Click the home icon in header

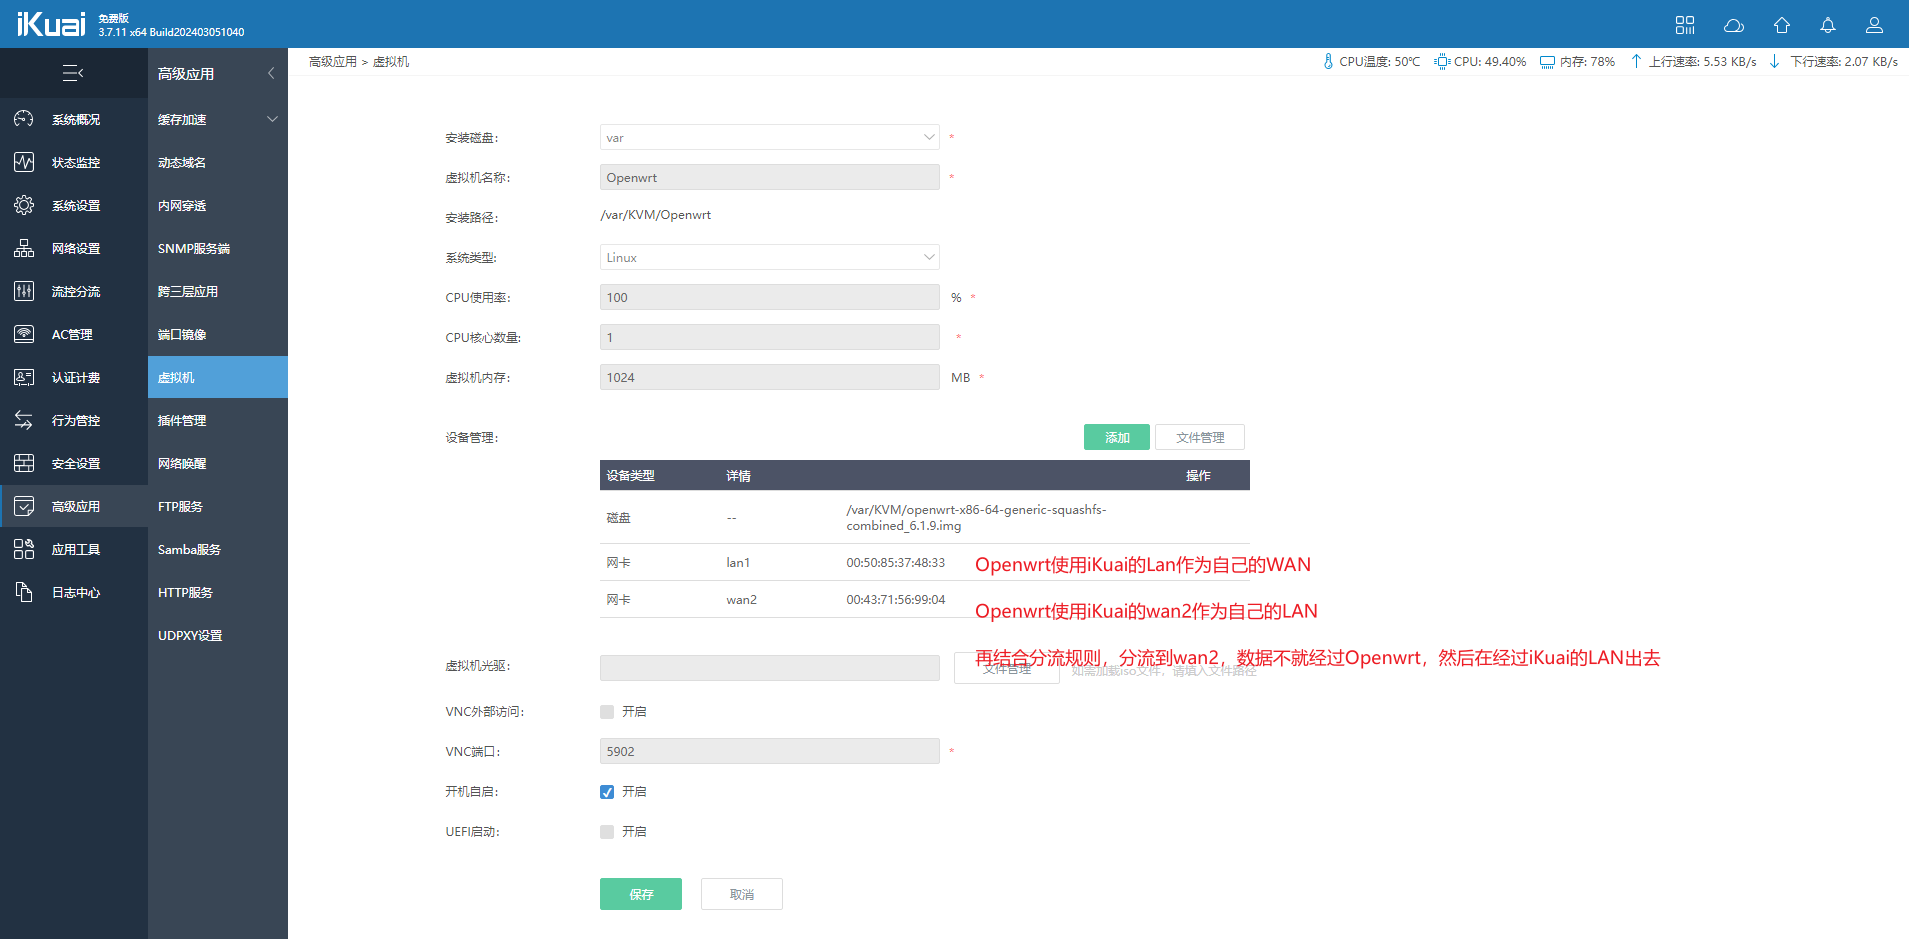(x=1782, y=25)
